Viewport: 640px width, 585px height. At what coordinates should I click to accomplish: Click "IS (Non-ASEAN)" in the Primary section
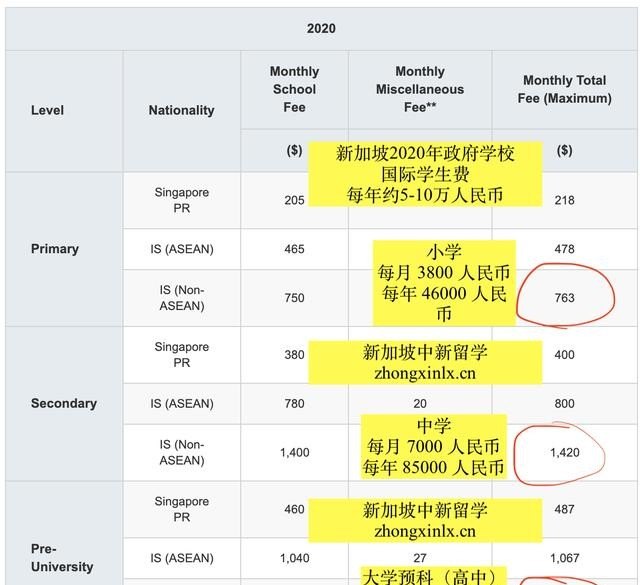tap(182, 298)
